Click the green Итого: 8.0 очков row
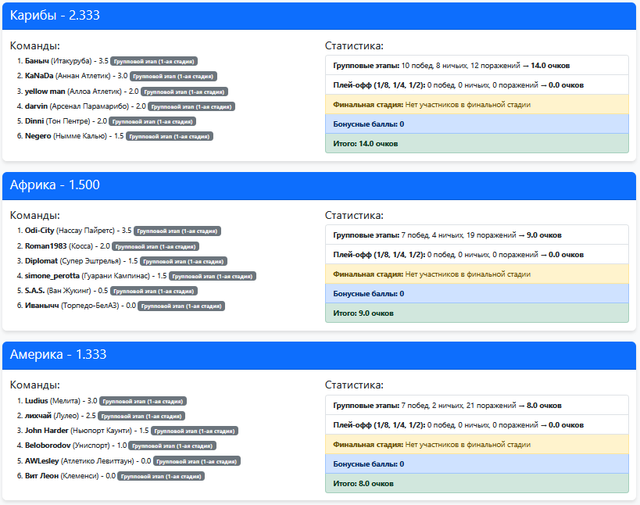 pos(476,484)
